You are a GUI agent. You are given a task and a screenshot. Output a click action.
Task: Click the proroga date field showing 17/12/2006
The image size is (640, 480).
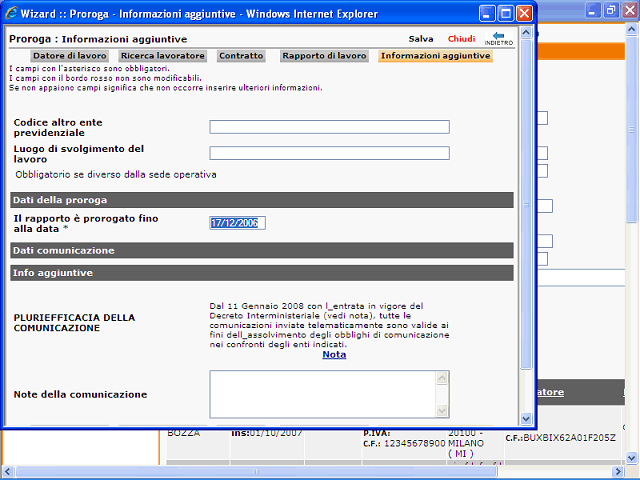coord(237,223)
